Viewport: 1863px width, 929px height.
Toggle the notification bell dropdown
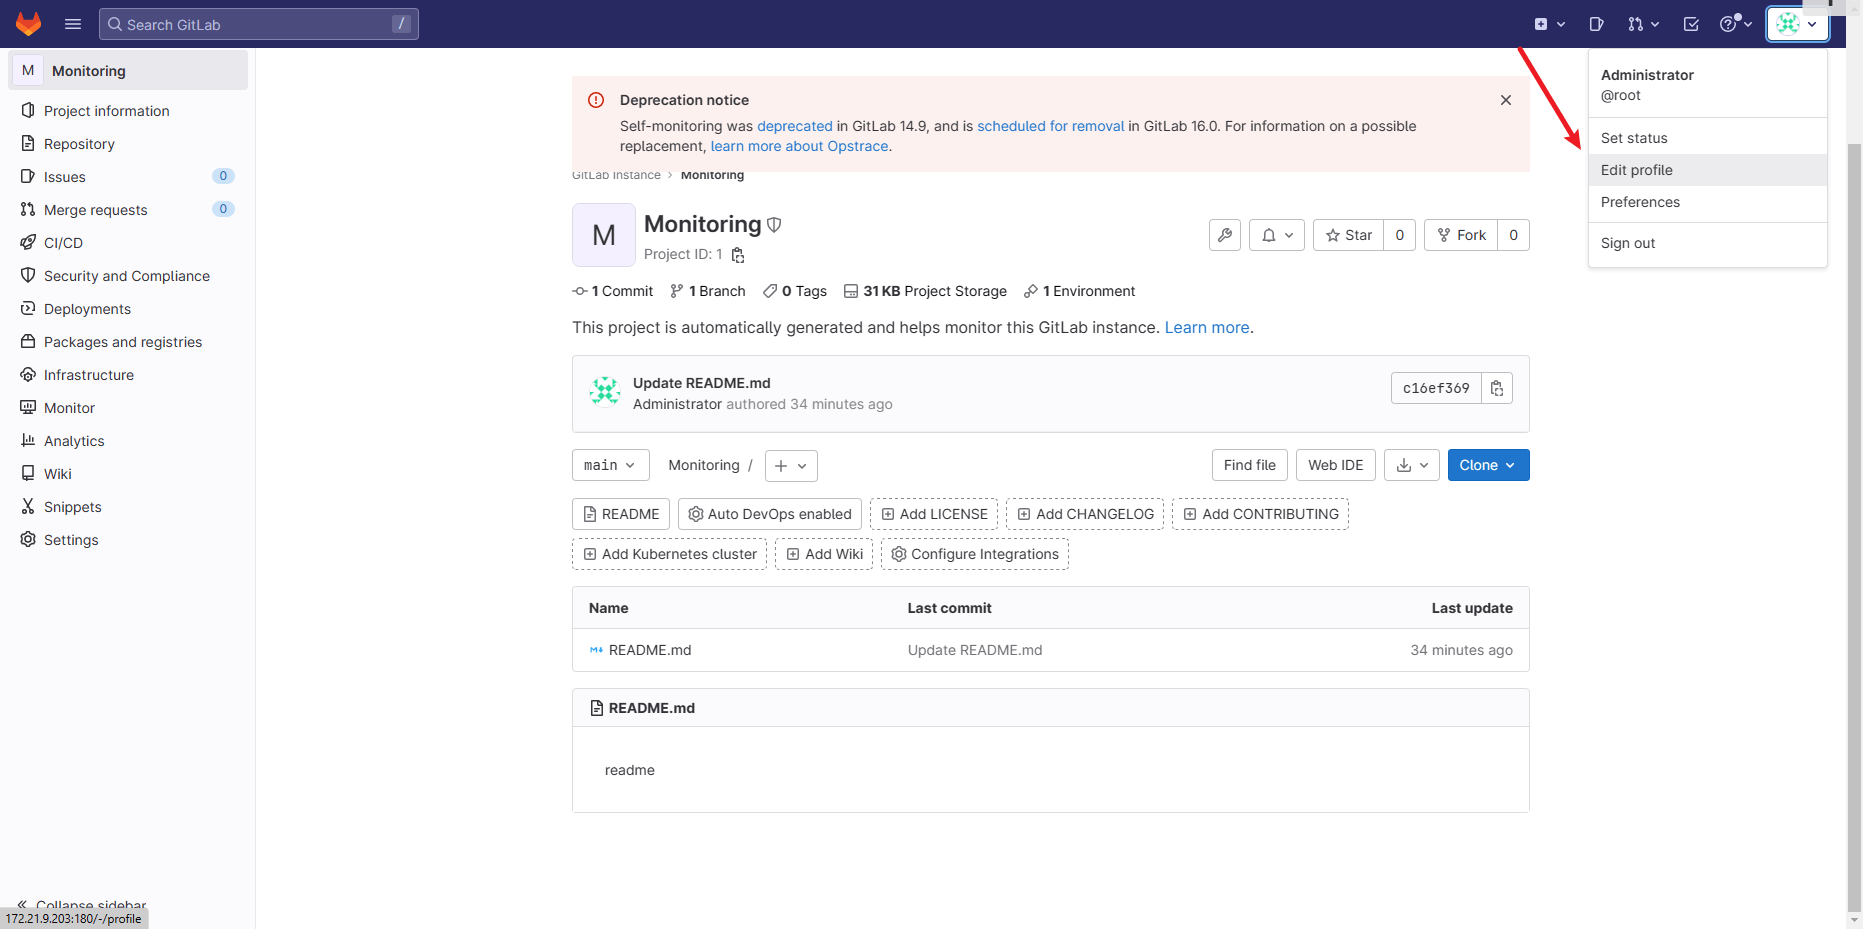point(1276,235)
